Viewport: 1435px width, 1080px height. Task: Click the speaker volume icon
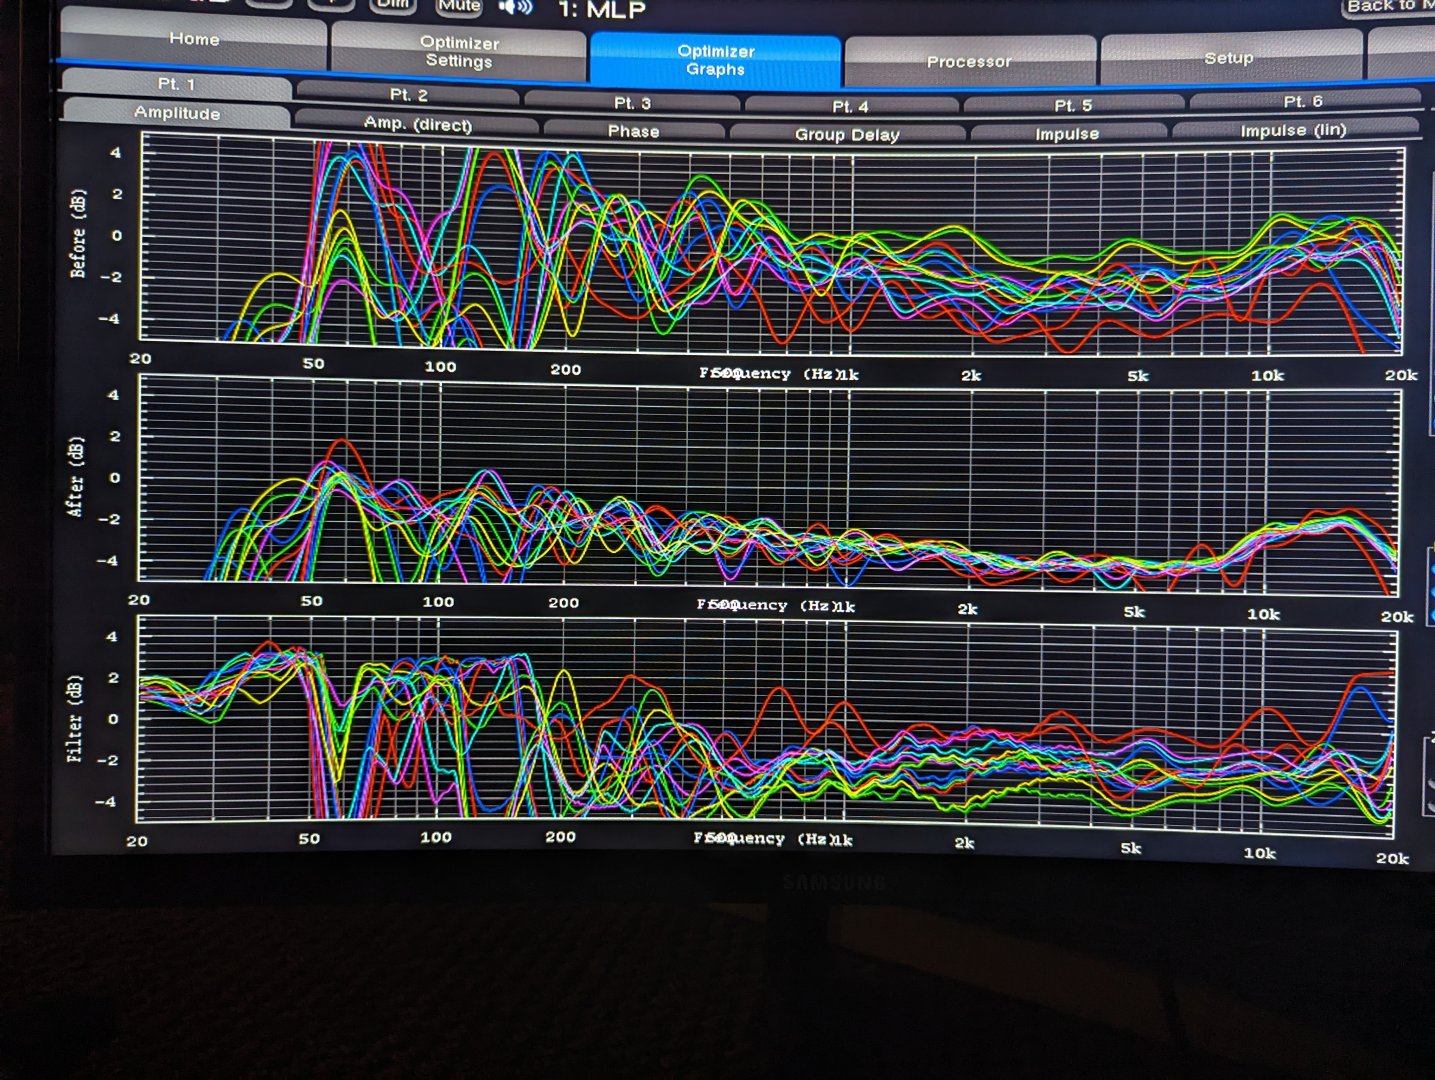point(515,8)
